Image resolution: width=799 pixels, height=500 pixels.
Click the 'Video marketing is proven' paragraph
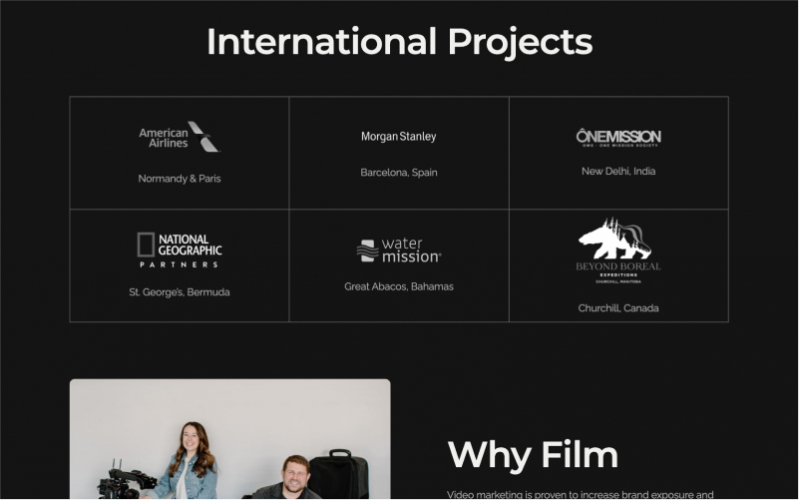[580, 494]
